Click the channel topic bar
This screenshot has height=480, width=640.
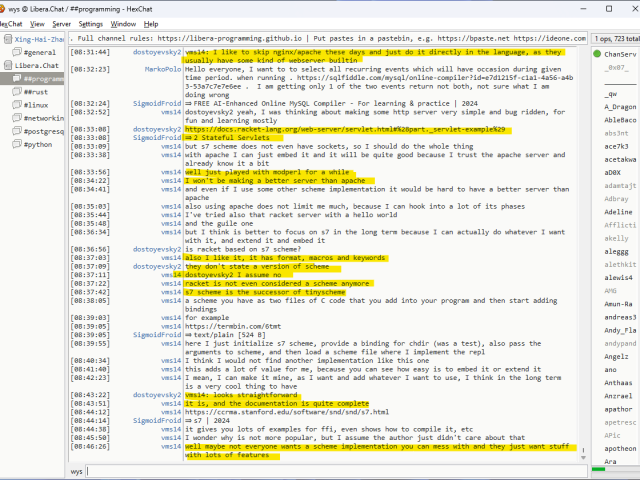pos(330,37)
